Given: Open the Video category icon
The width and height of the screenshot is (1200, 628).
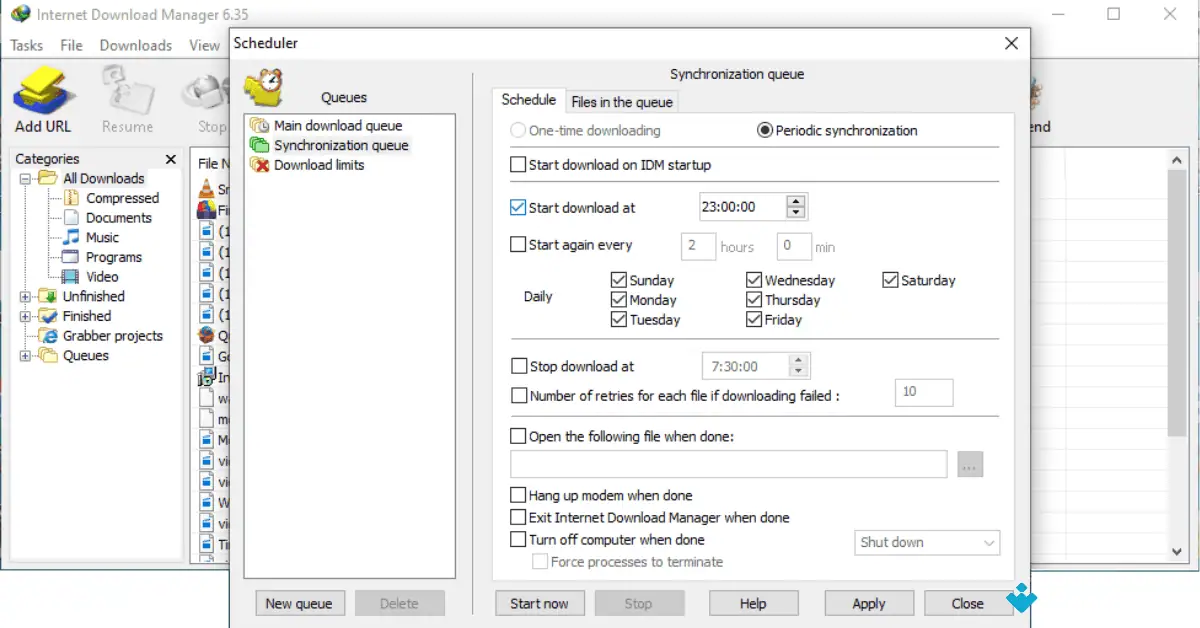Looking at the screenshot, I should [71, 276].
